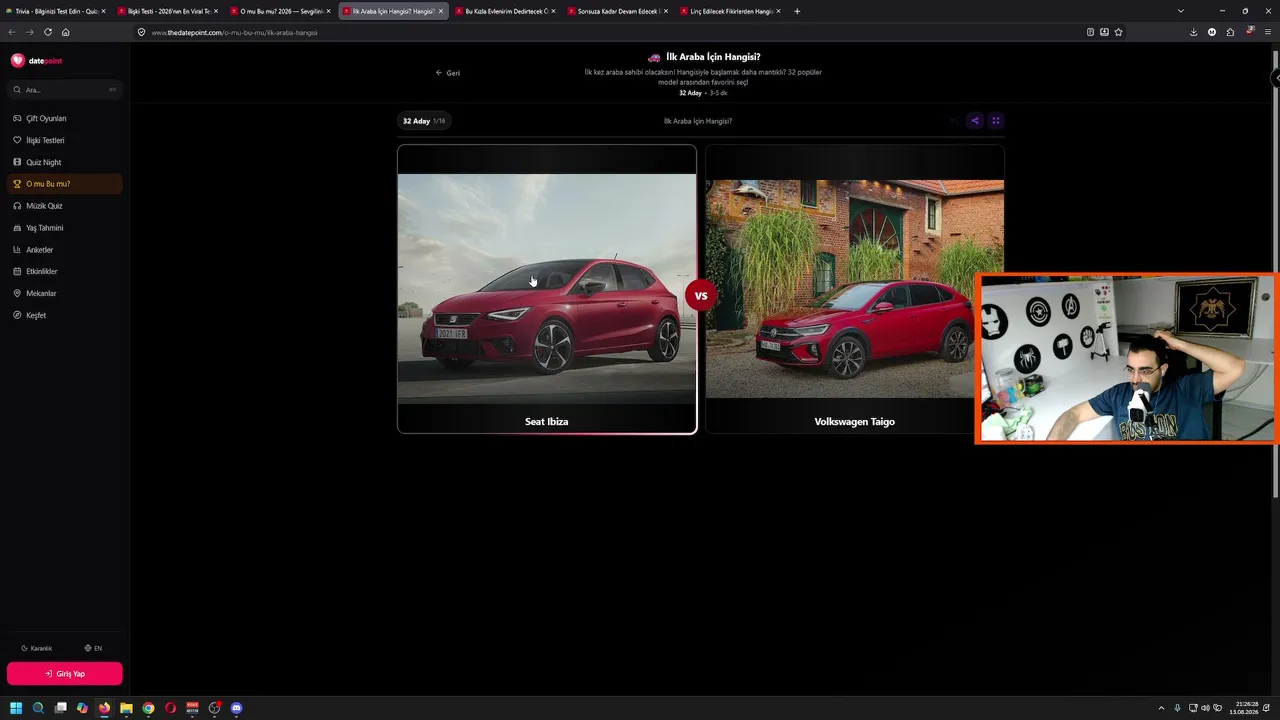Viewport: 1280px width, 720px height.
Task: Select Keşfet in the sidebar
Action: click(65, 316)
